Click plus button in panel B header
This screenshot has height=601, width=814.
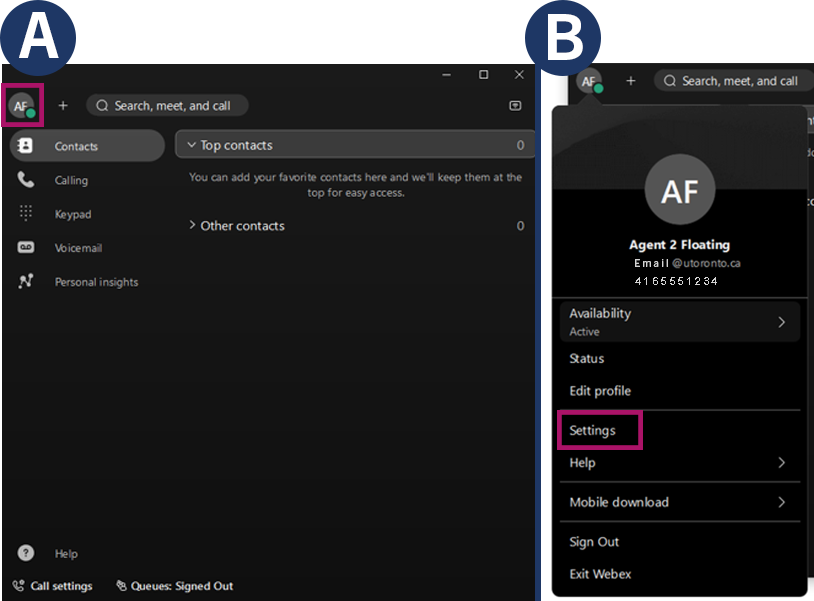pos(631,81)
